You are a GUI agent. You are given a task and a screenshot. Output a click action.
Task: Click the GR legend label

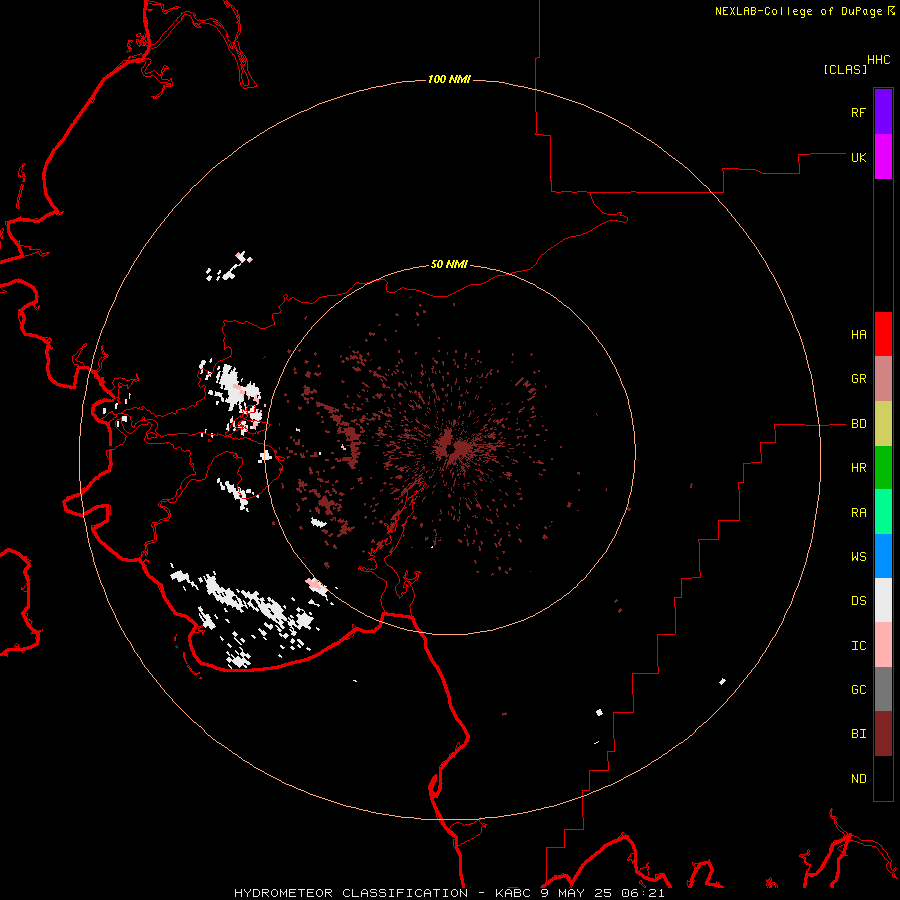pyautogui.click(x=858, y=379)
